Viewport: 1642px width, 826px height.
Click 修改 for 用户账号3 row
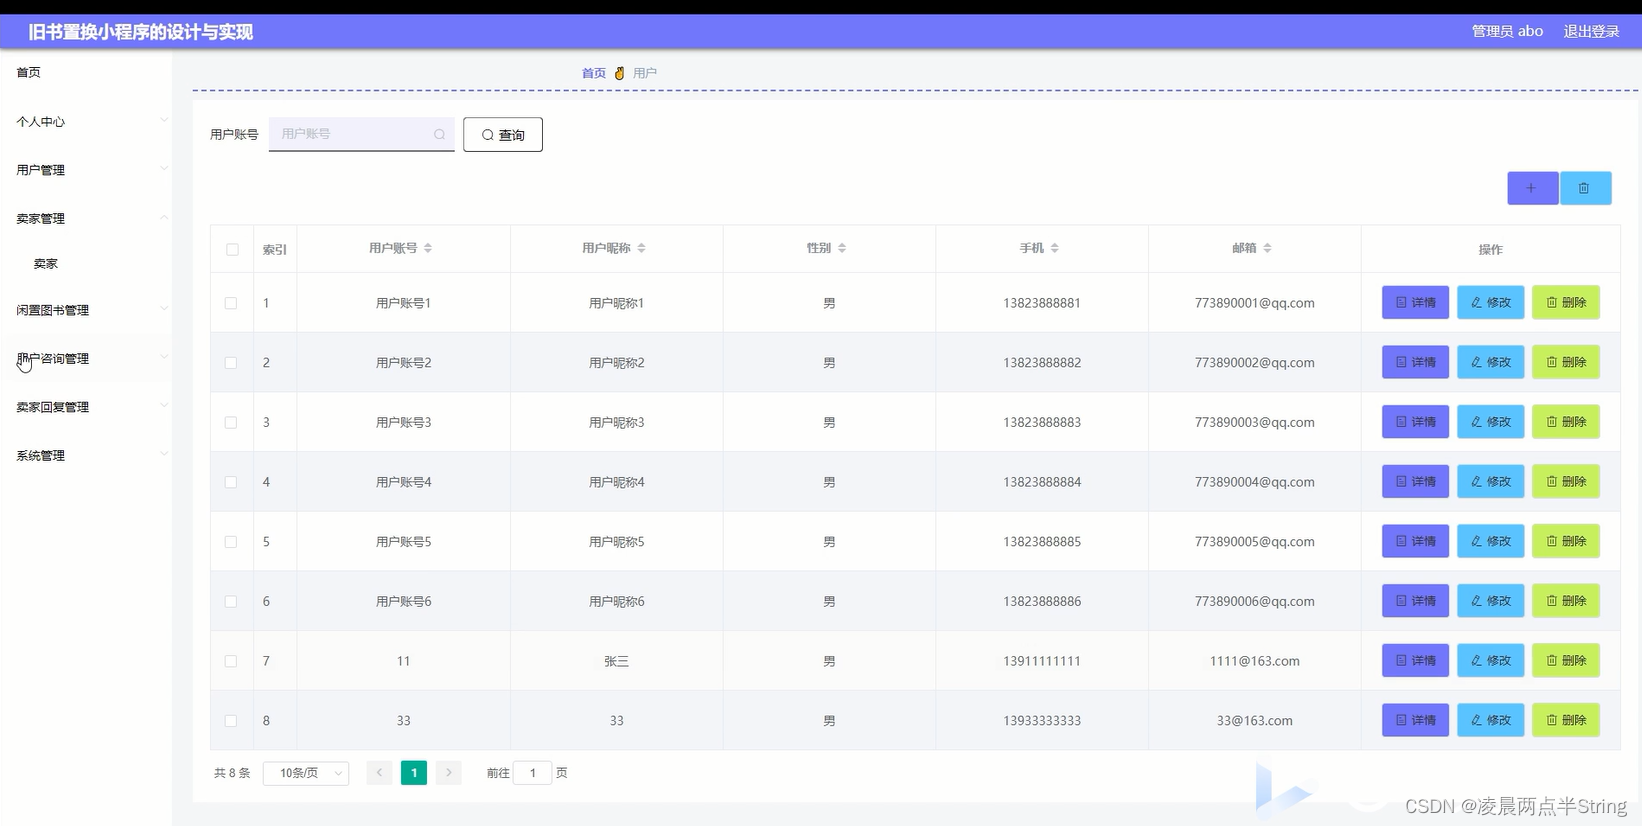(x=1490, y=421)
